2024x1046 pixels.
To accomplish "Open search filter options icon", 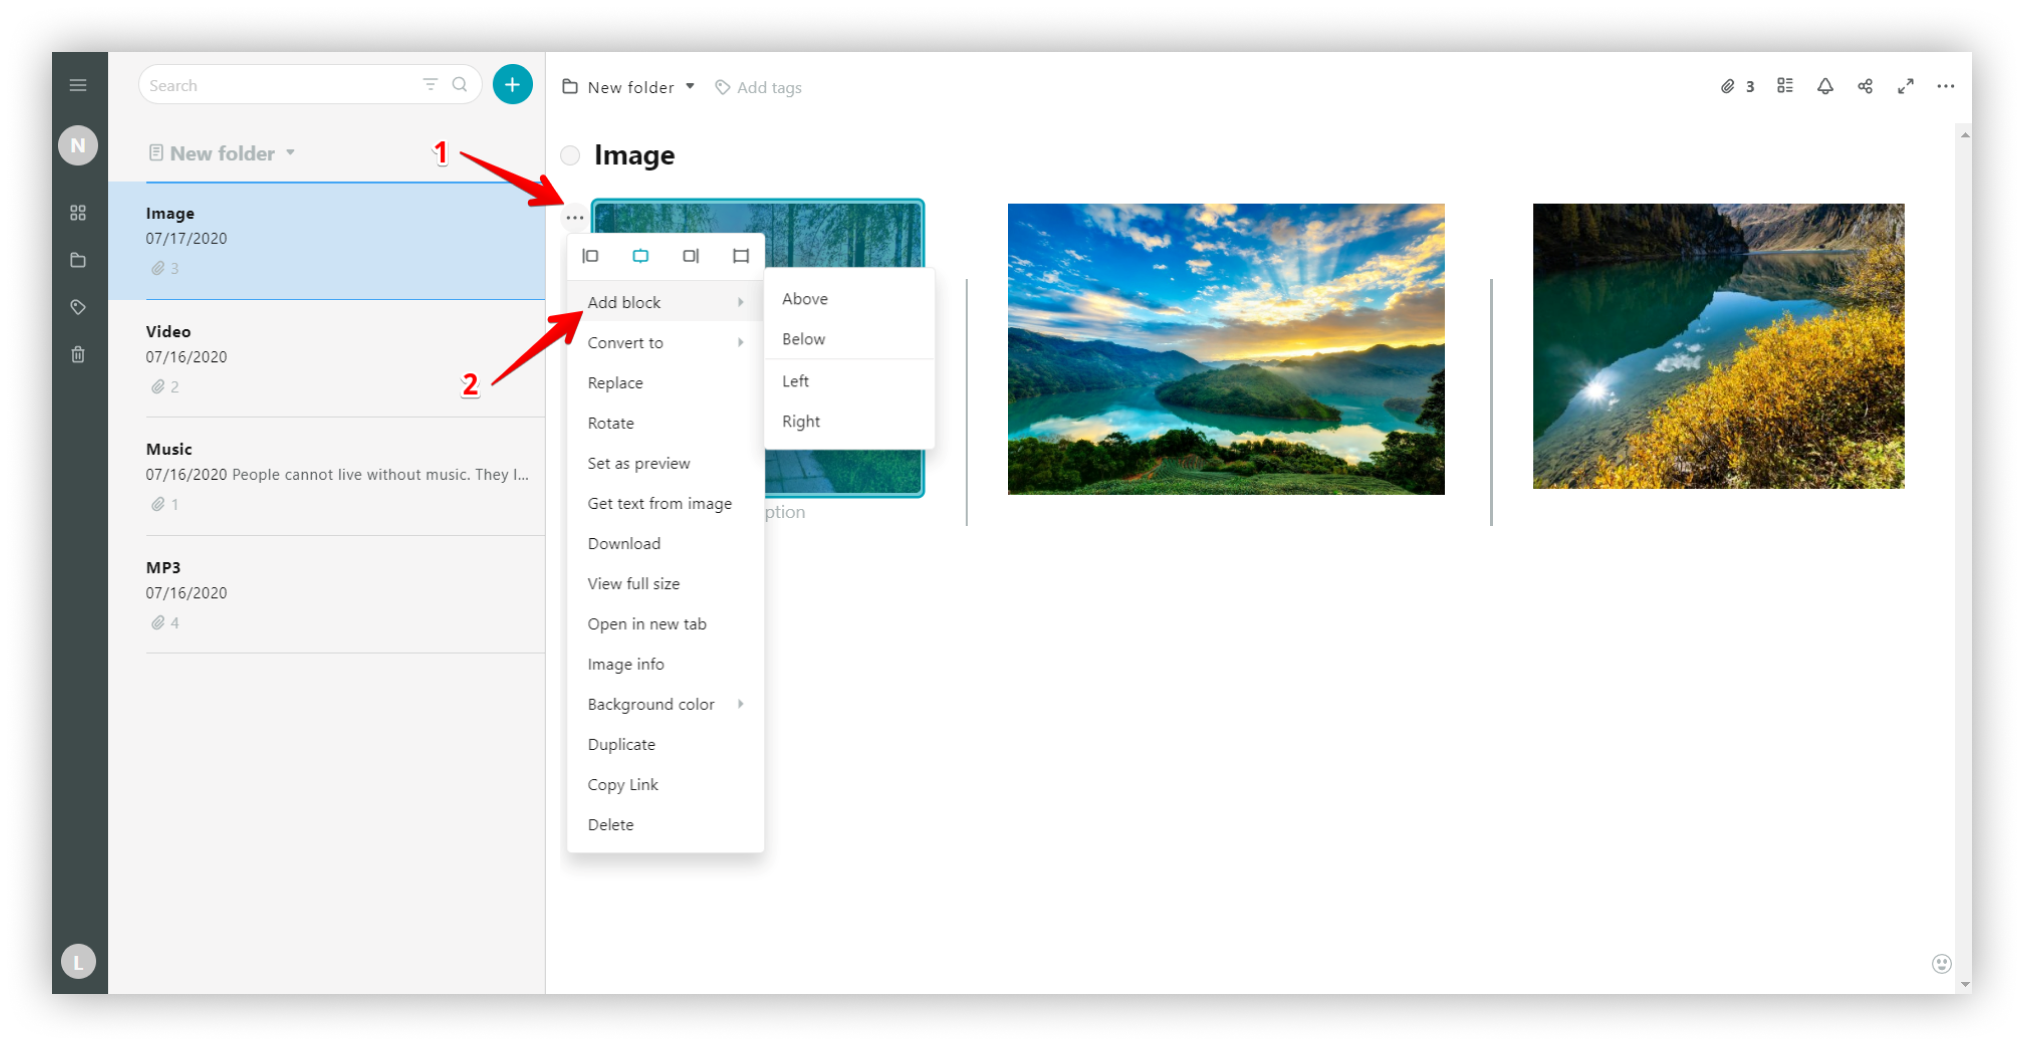I will point(430,85).
